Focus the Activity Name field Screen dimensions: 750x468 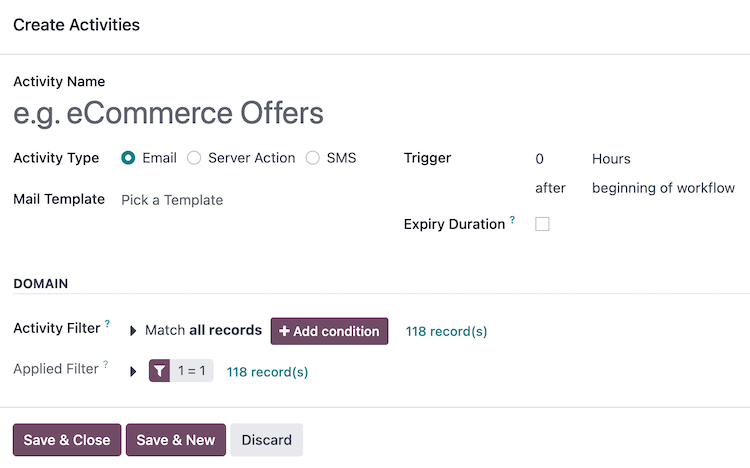tap(200, 113)
